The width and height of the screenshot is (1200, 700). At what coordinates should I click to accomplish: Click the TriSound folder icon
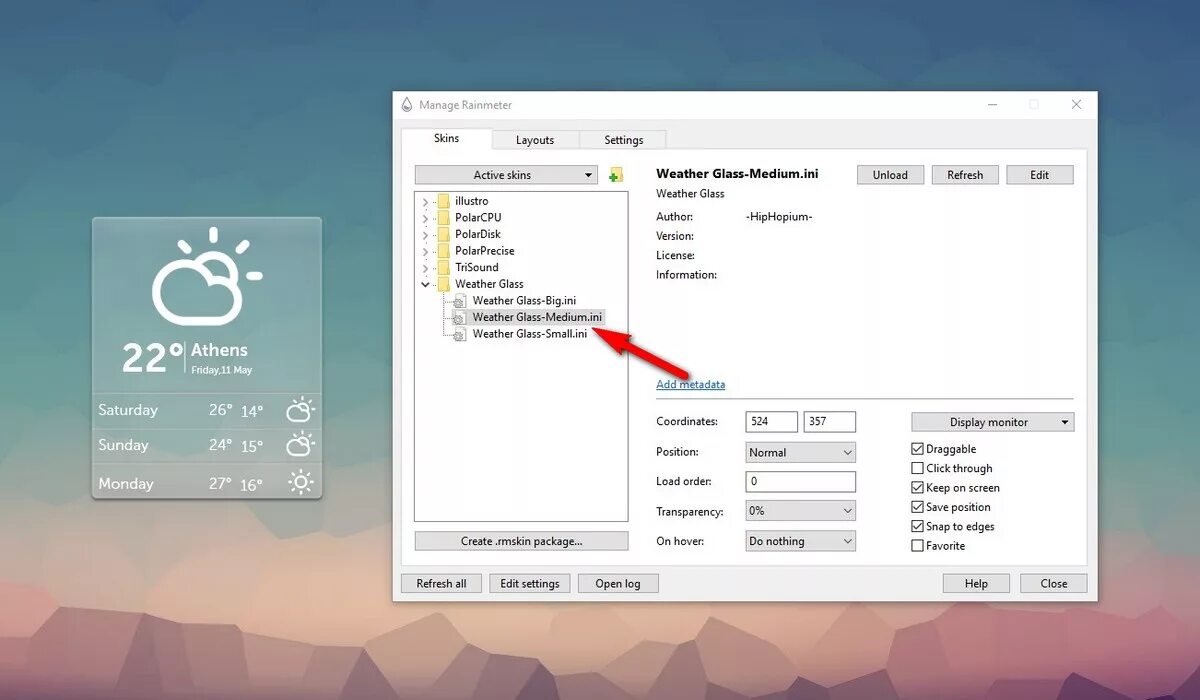[x=444, y=267]
